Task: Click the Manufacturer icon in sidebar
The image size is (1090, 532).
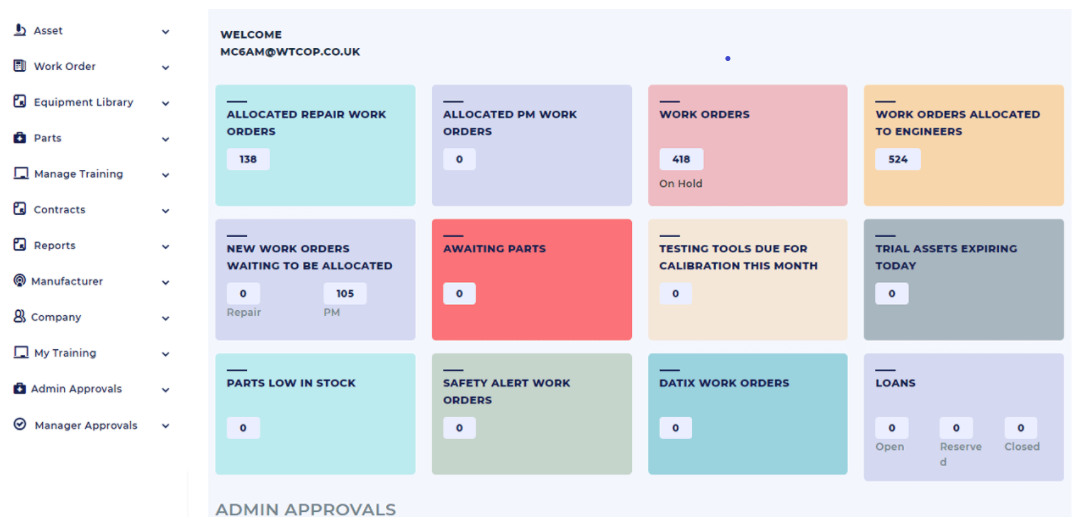Action: (x=20, y=281)
